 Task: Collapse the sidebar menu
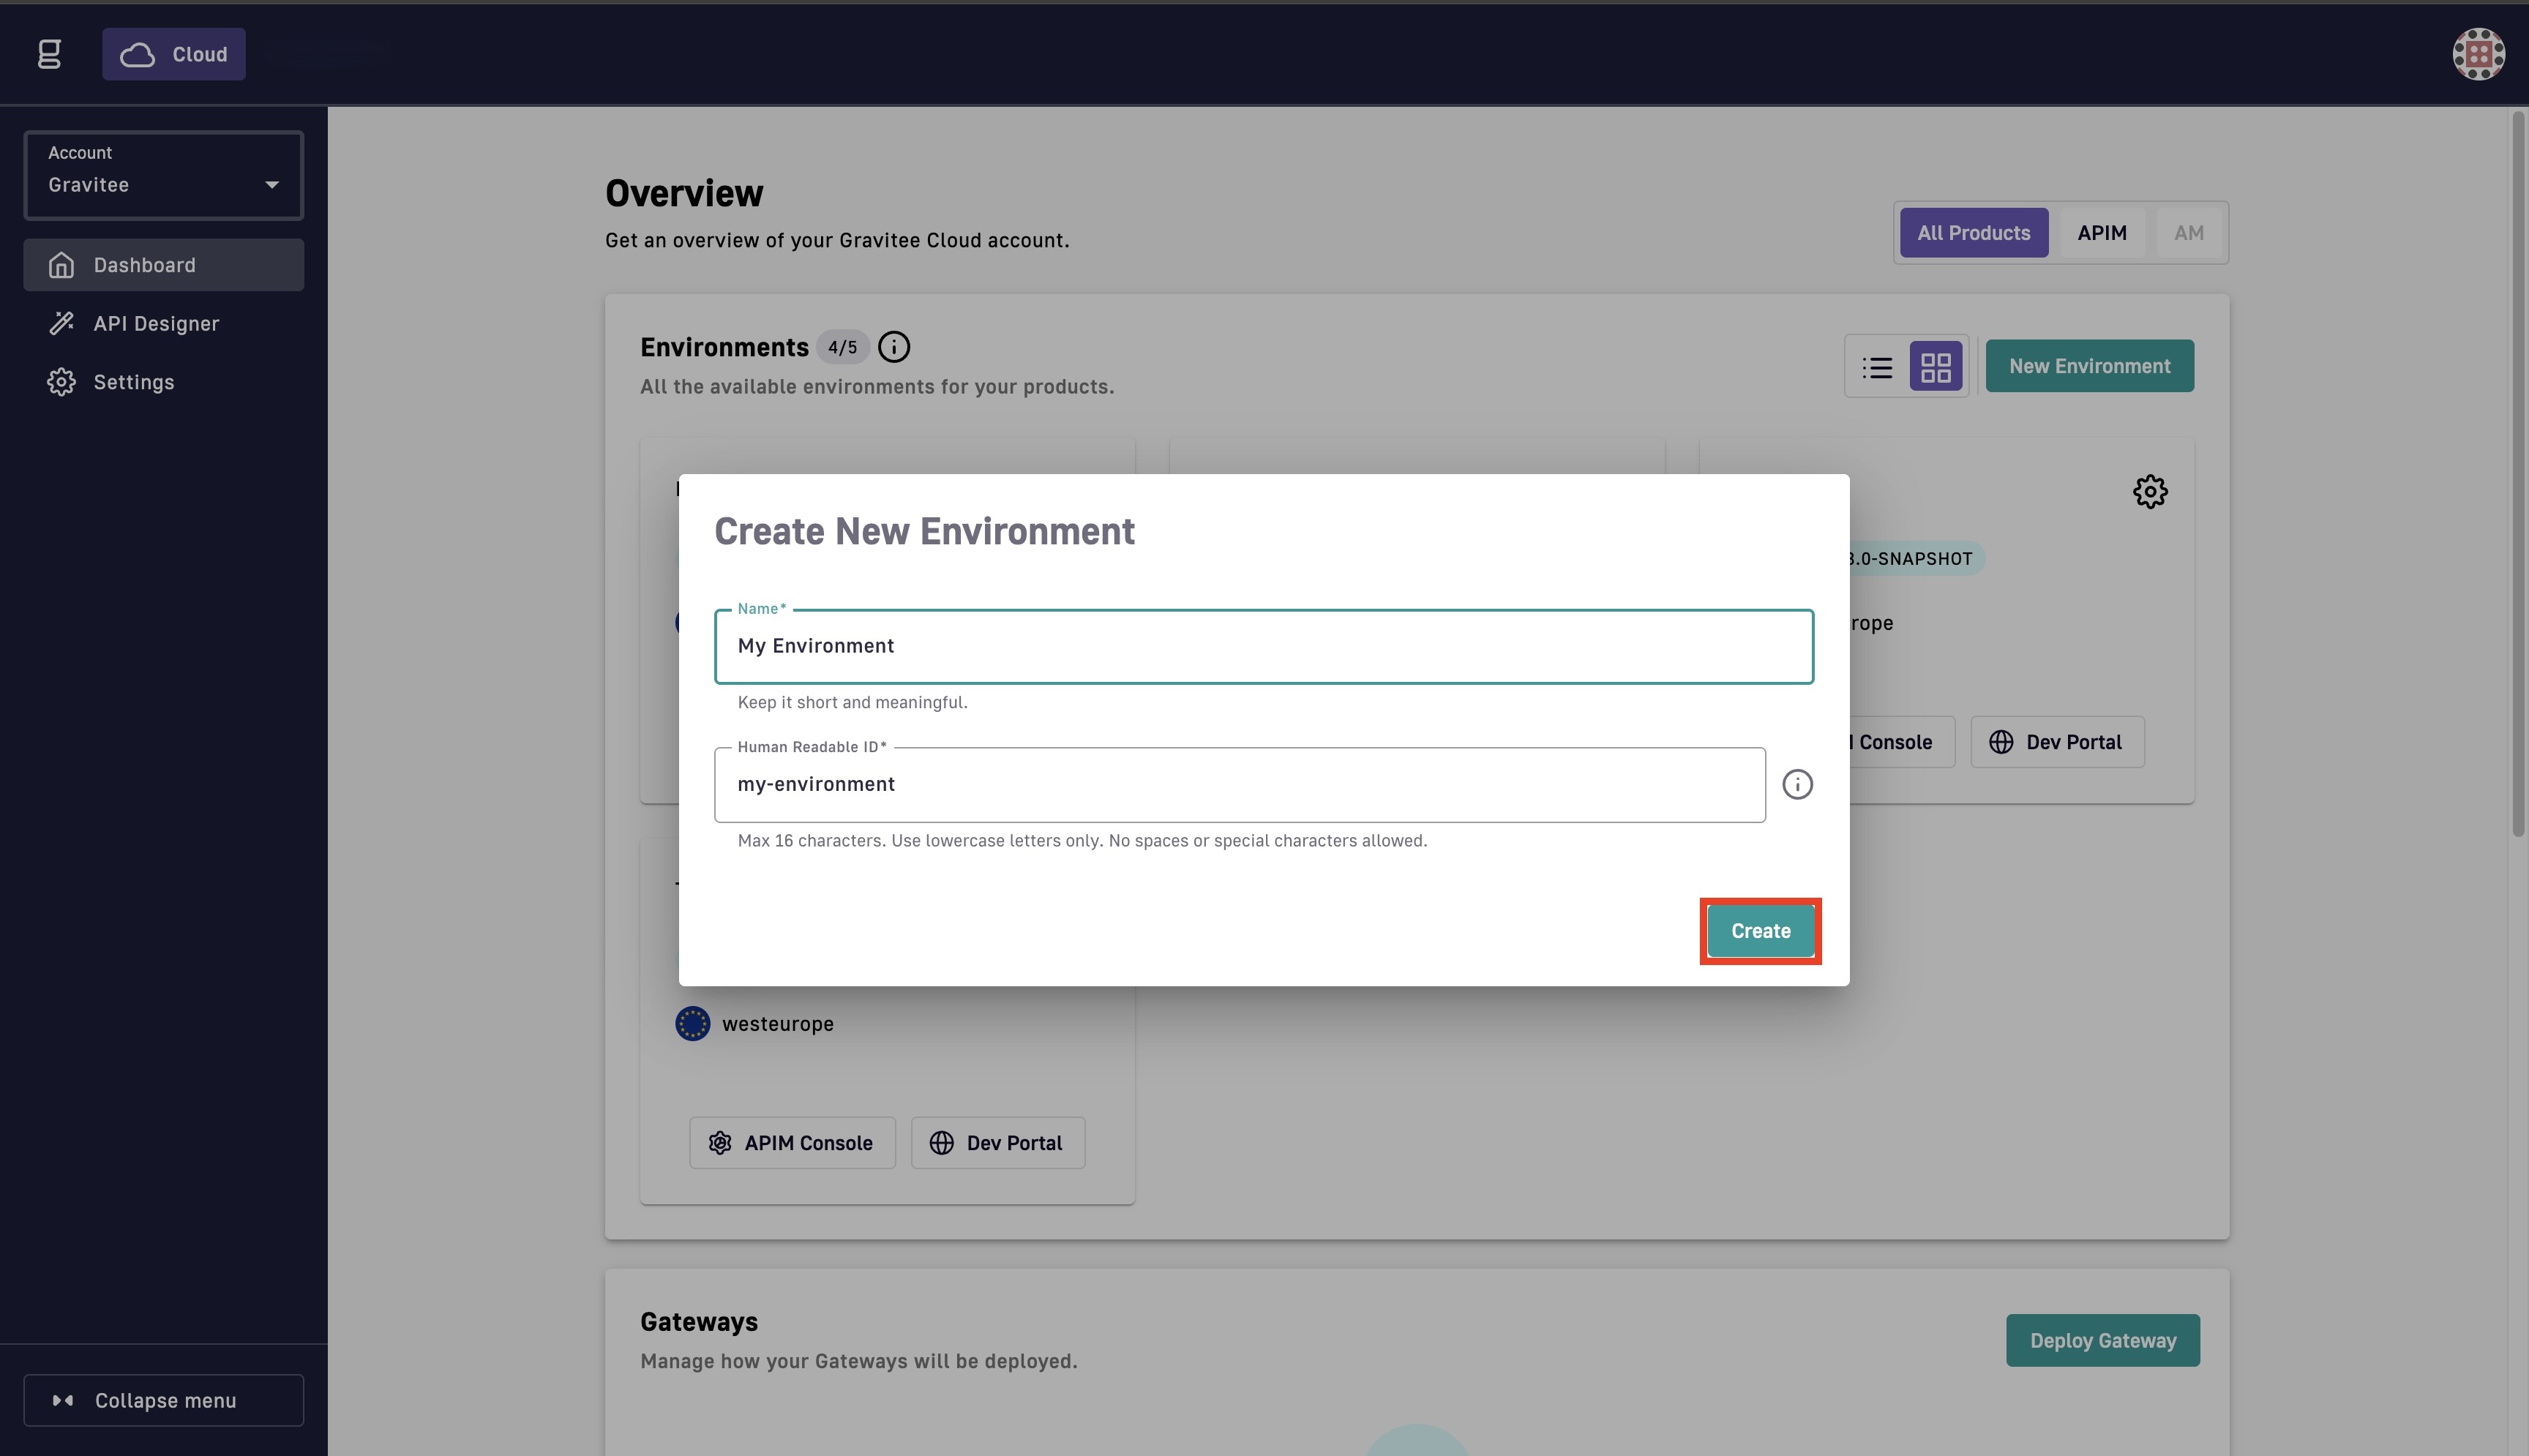164,1400
